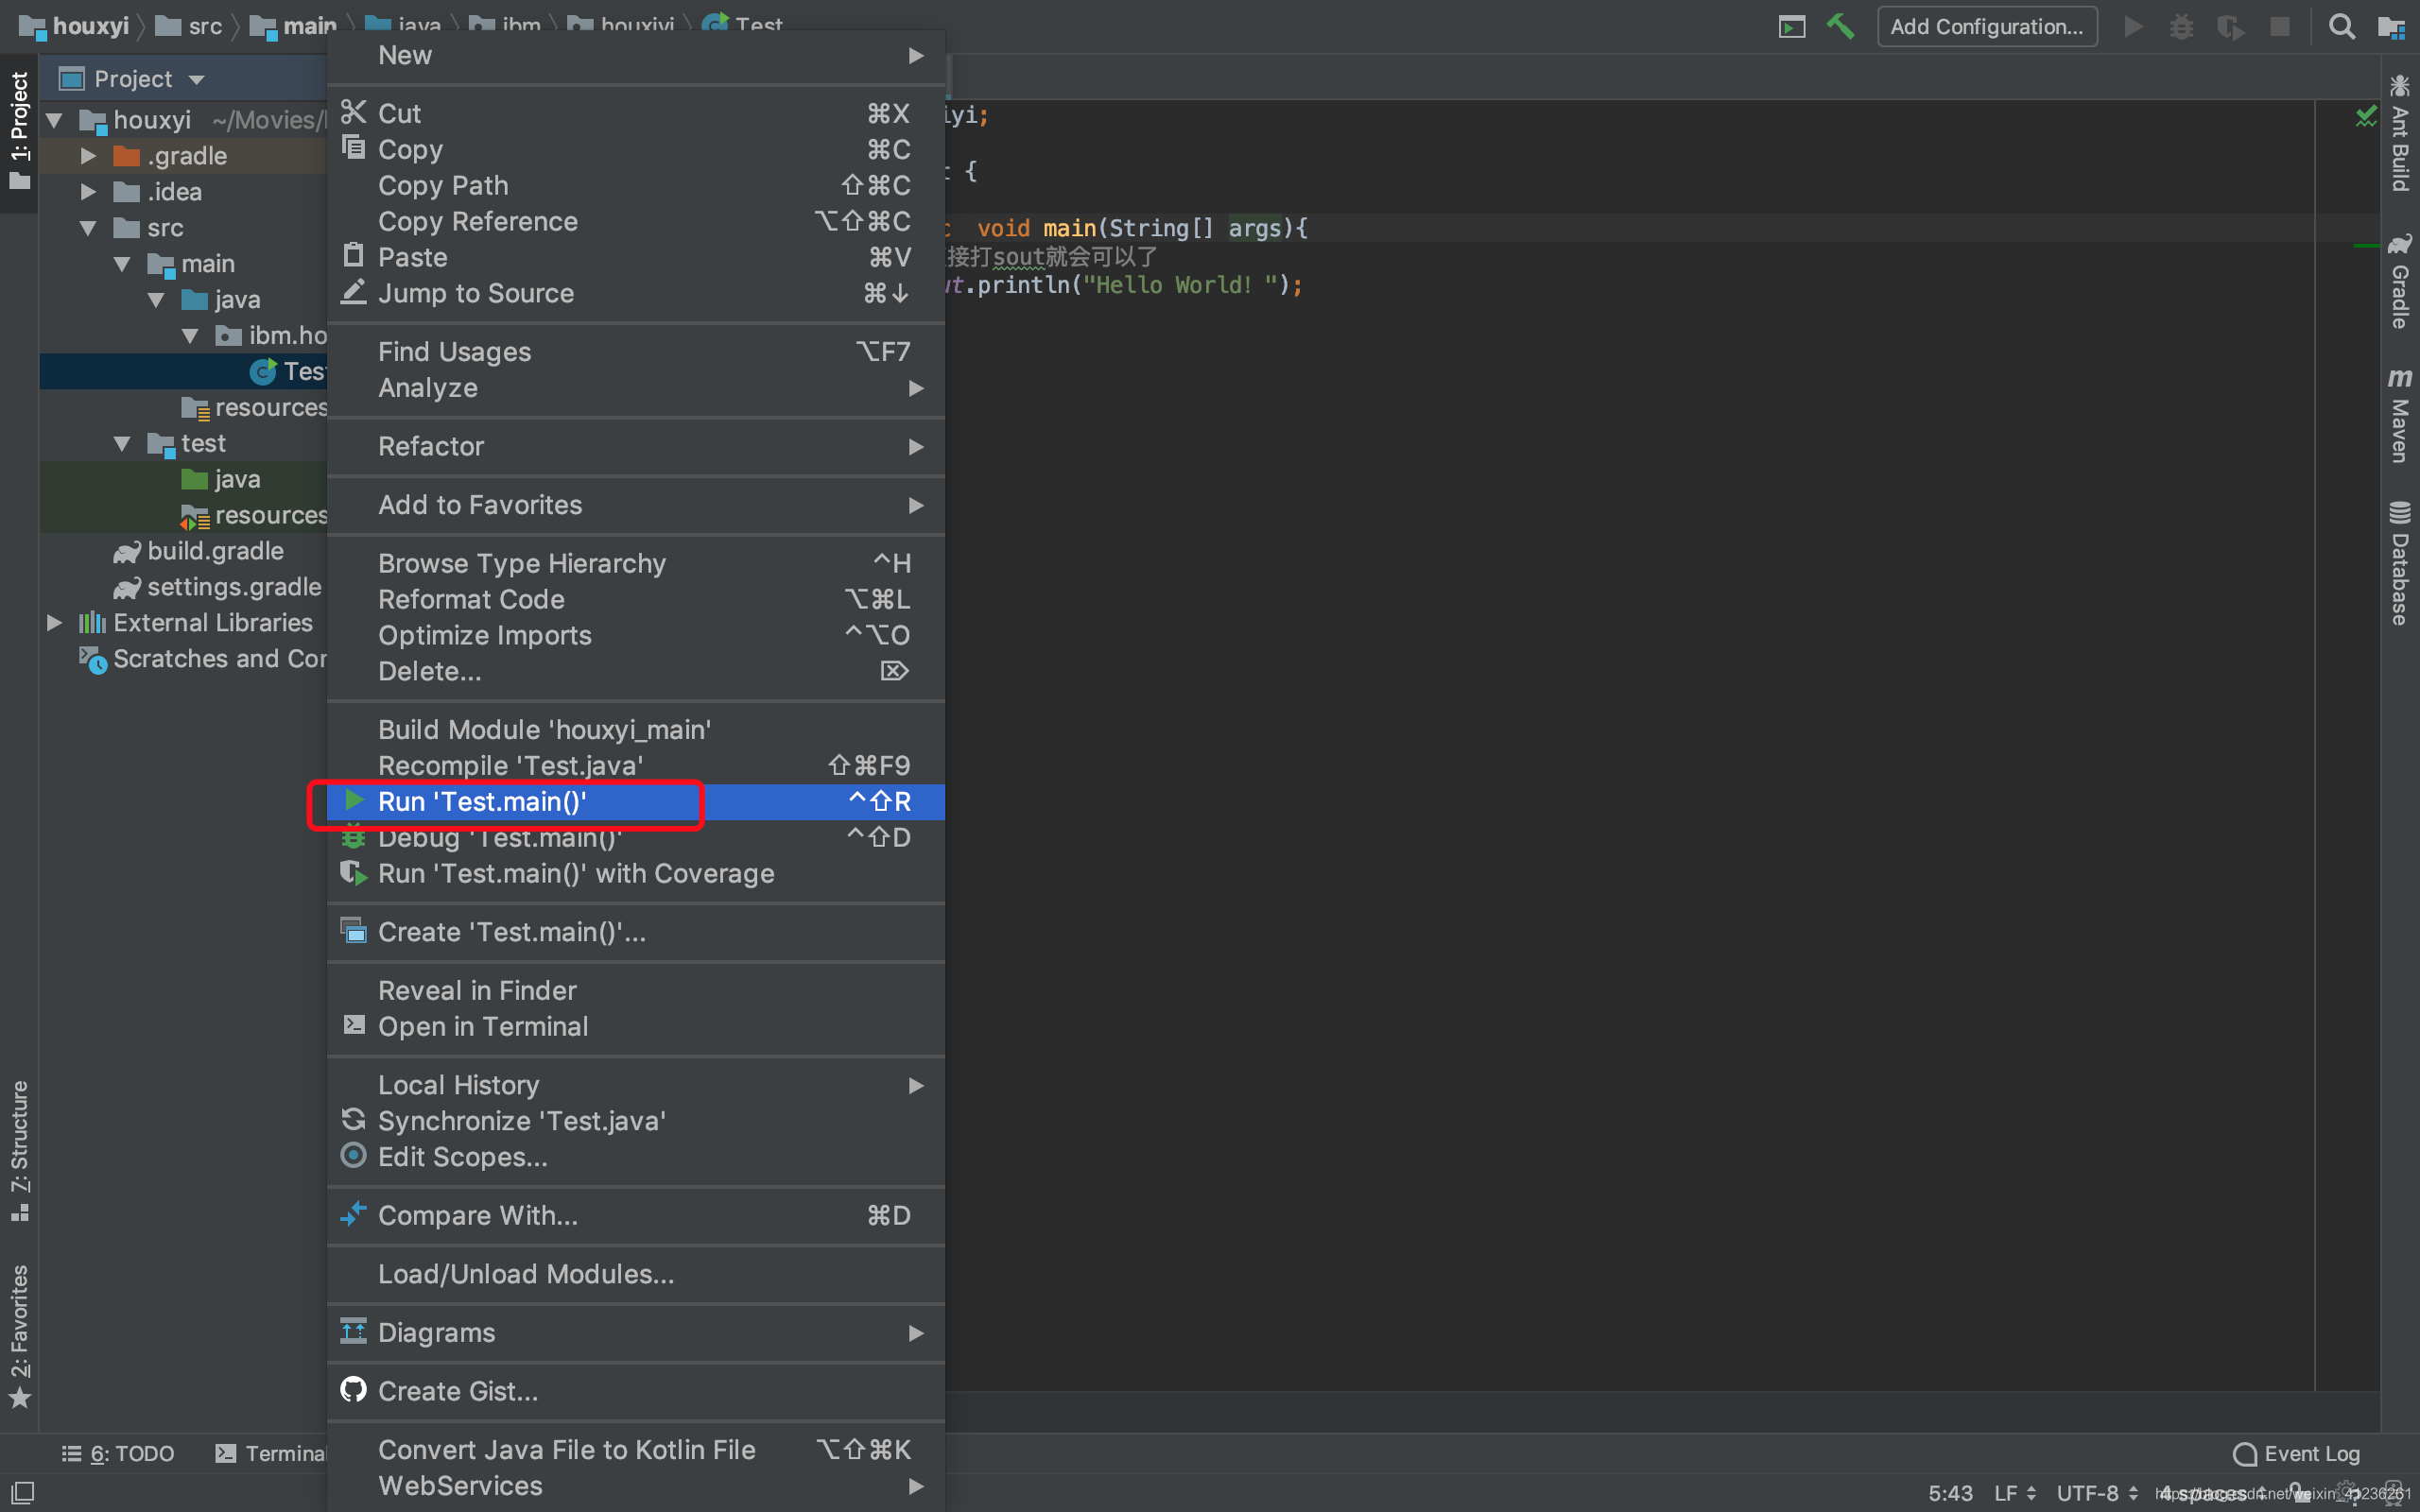Image resolution: width=2420 pixels, height=1512 pixels.
Task: Expand the .gradle folder
Action: pyautogui.click(x=88, y=156)
